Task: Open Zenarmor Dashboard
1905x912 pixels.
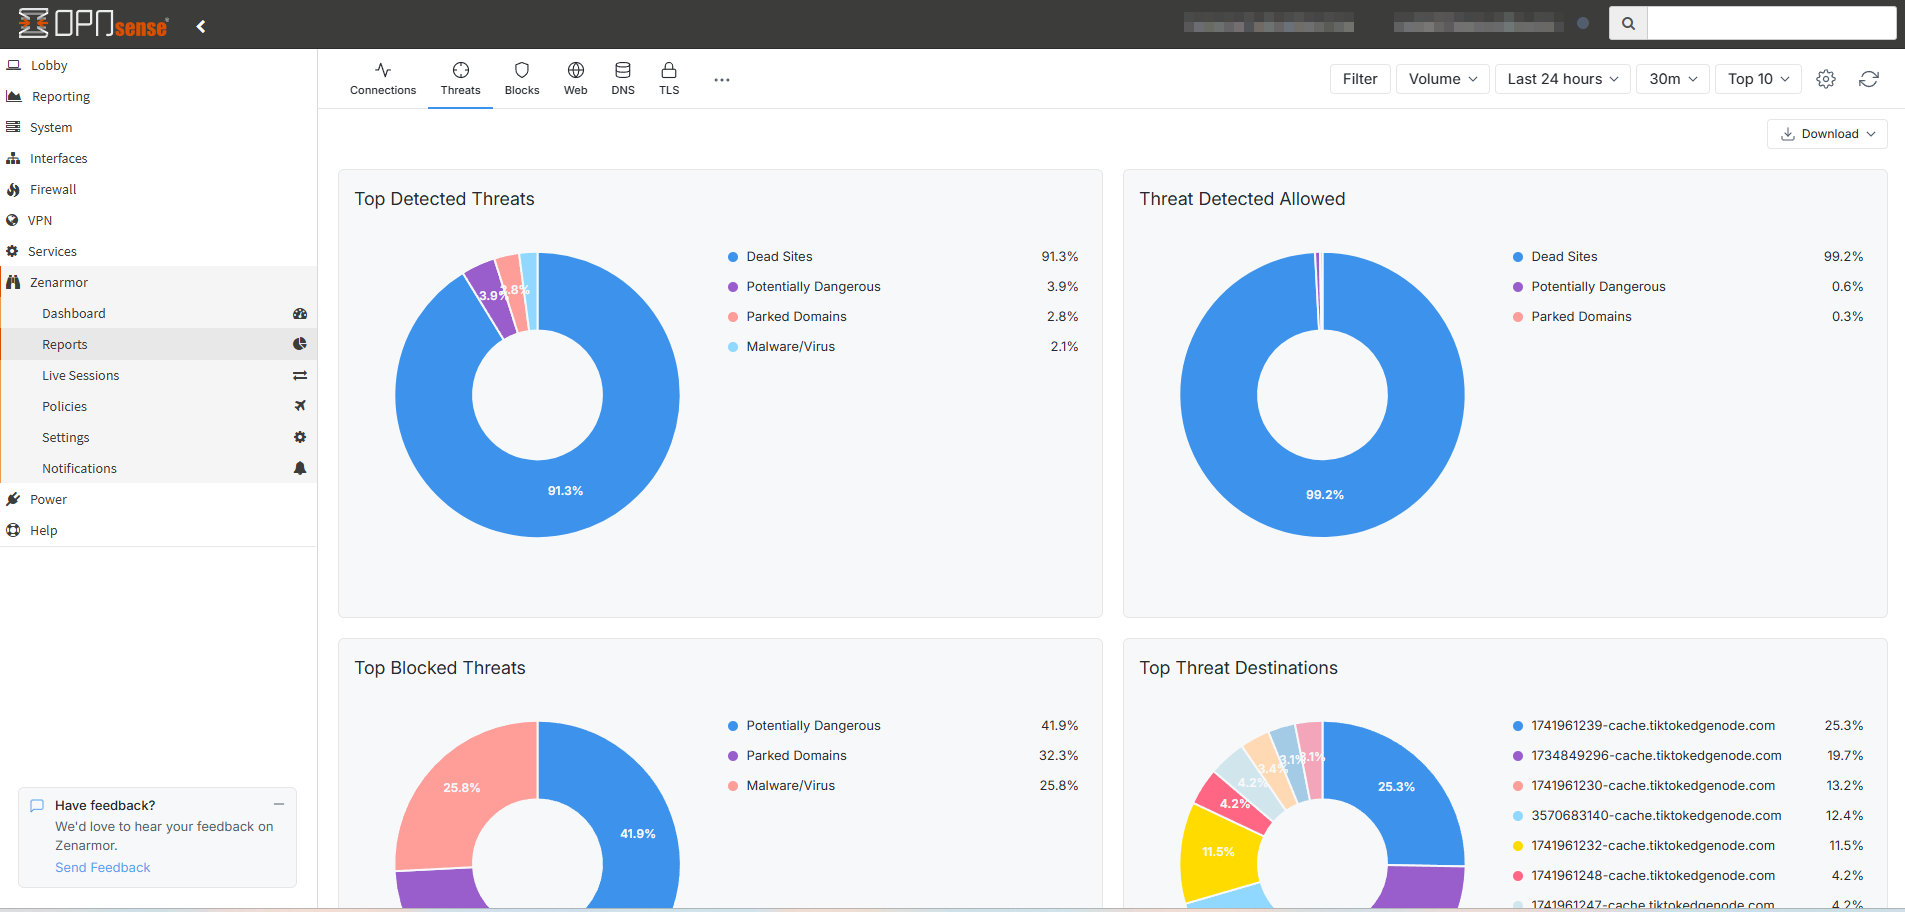Action: [158, 313]
